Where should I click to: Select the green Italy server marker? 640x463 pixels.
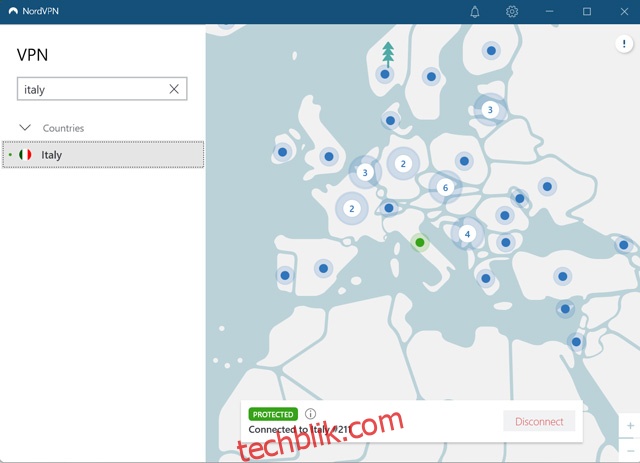point(420,243)
